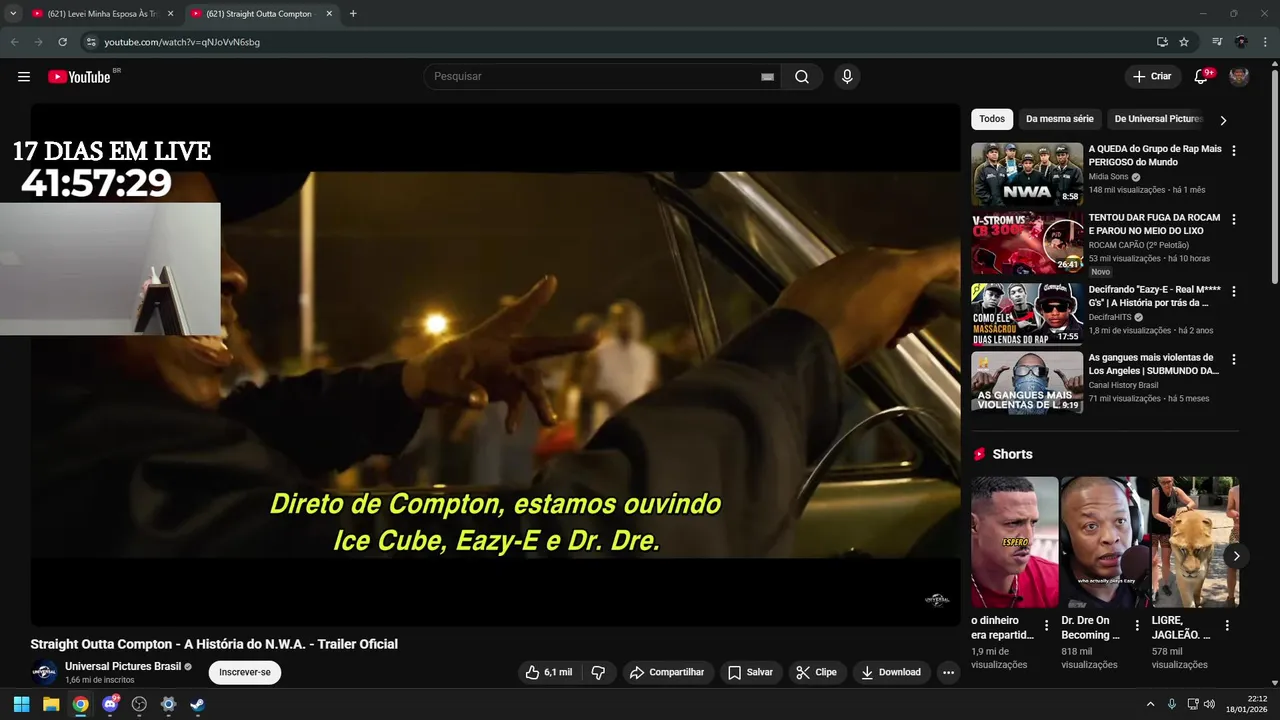
Task: Open system tray volume icon
Action: [1209, 704]
